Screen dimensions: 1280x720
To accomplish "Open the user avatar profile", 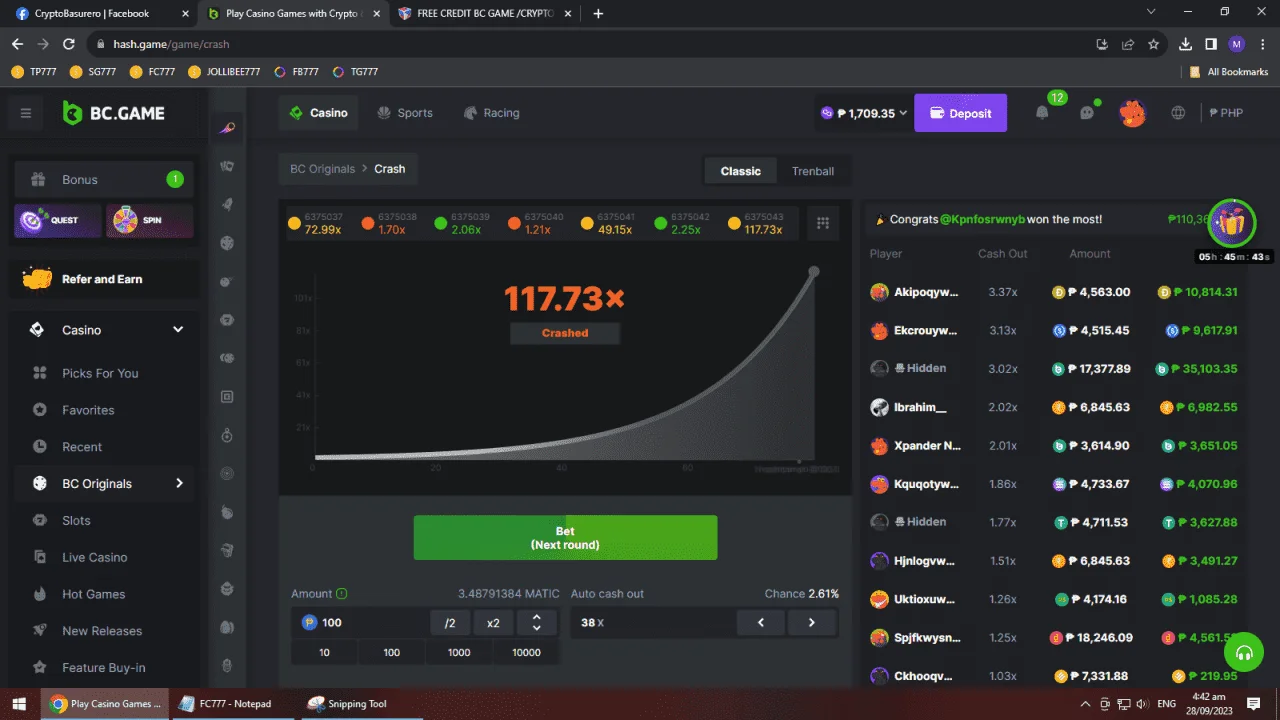I will [1132, 113].
